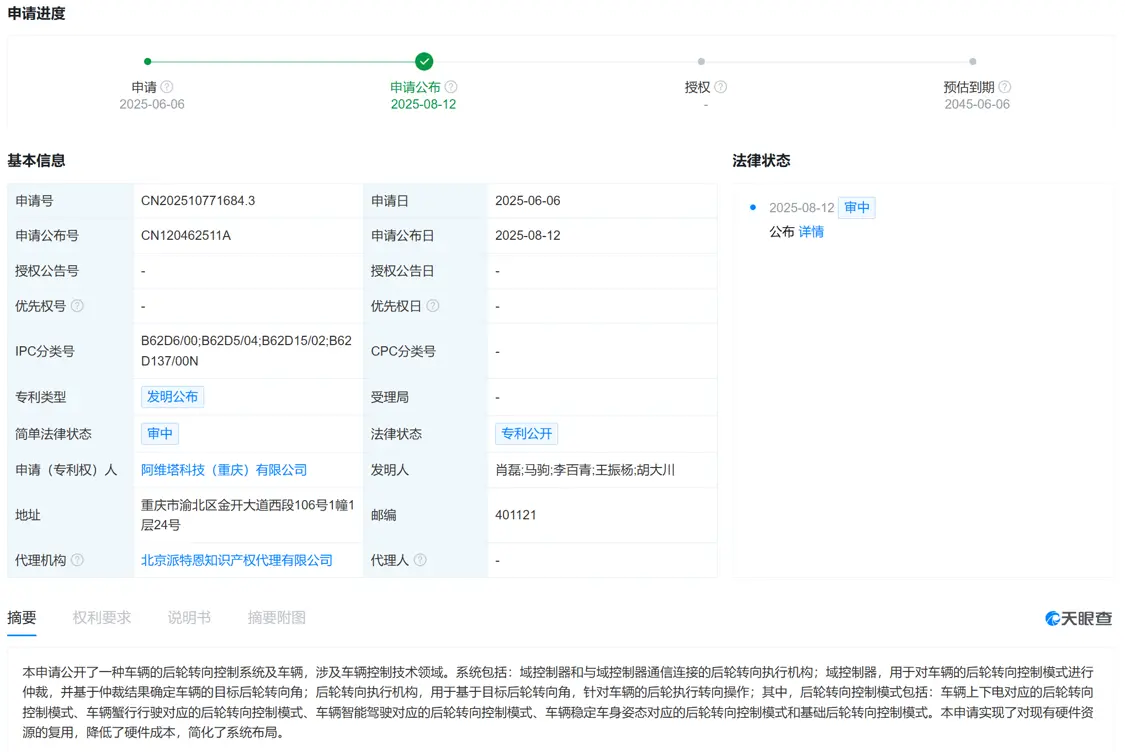
Task: Click the blue dot beside 2025-08-12
Action: 753,207
